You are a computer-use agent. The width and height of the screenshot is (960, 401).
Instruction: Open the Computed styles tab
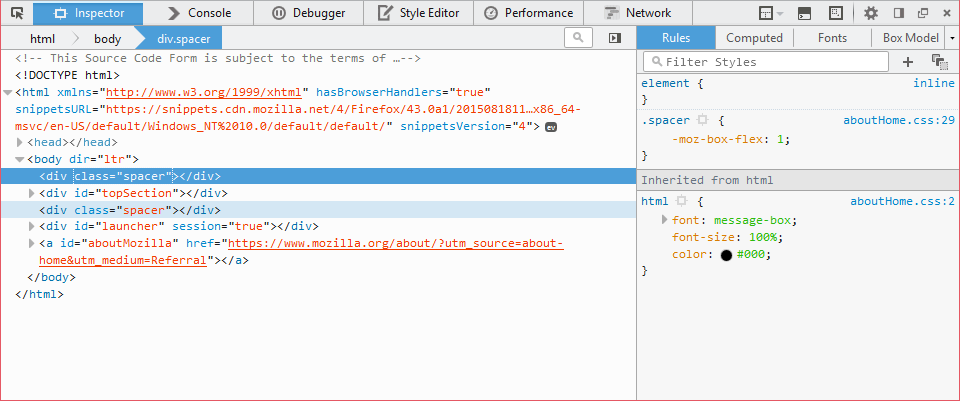(754, 38)
